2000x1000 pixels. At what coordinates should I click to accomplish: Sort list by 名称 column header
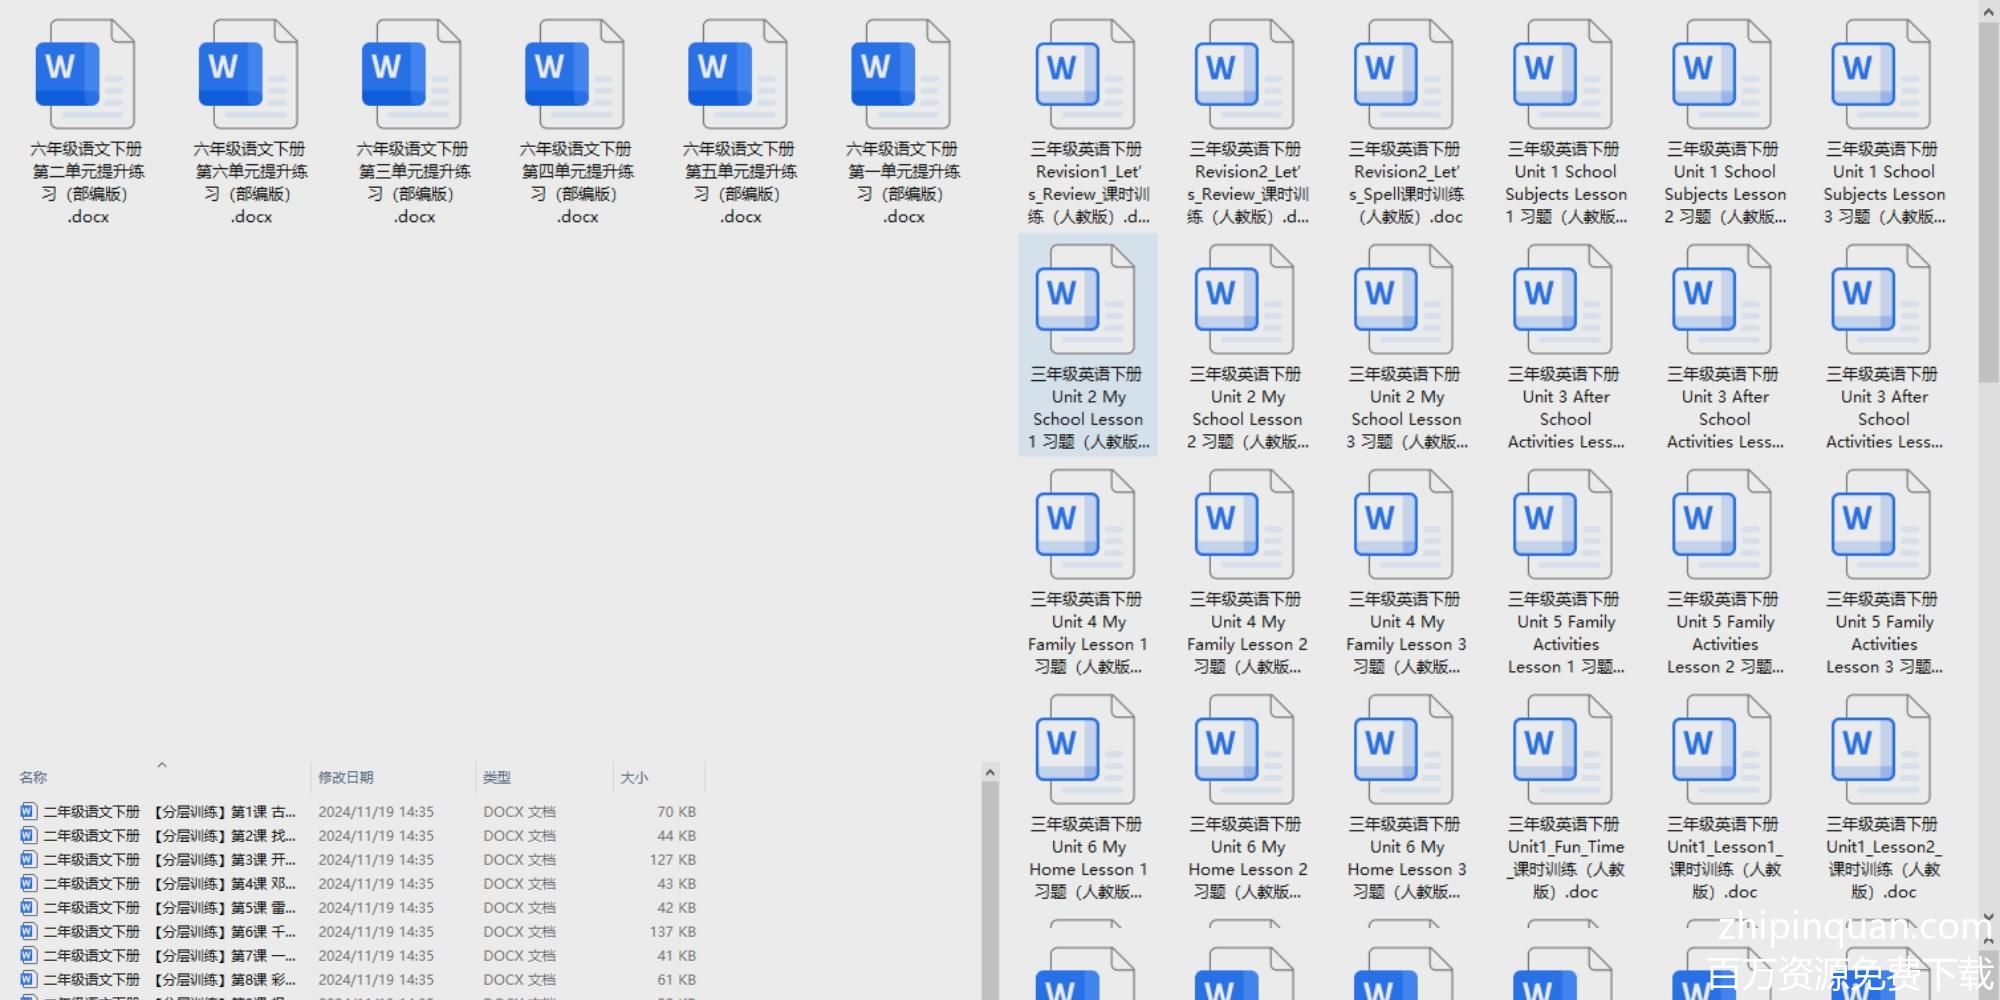(34, 777)
